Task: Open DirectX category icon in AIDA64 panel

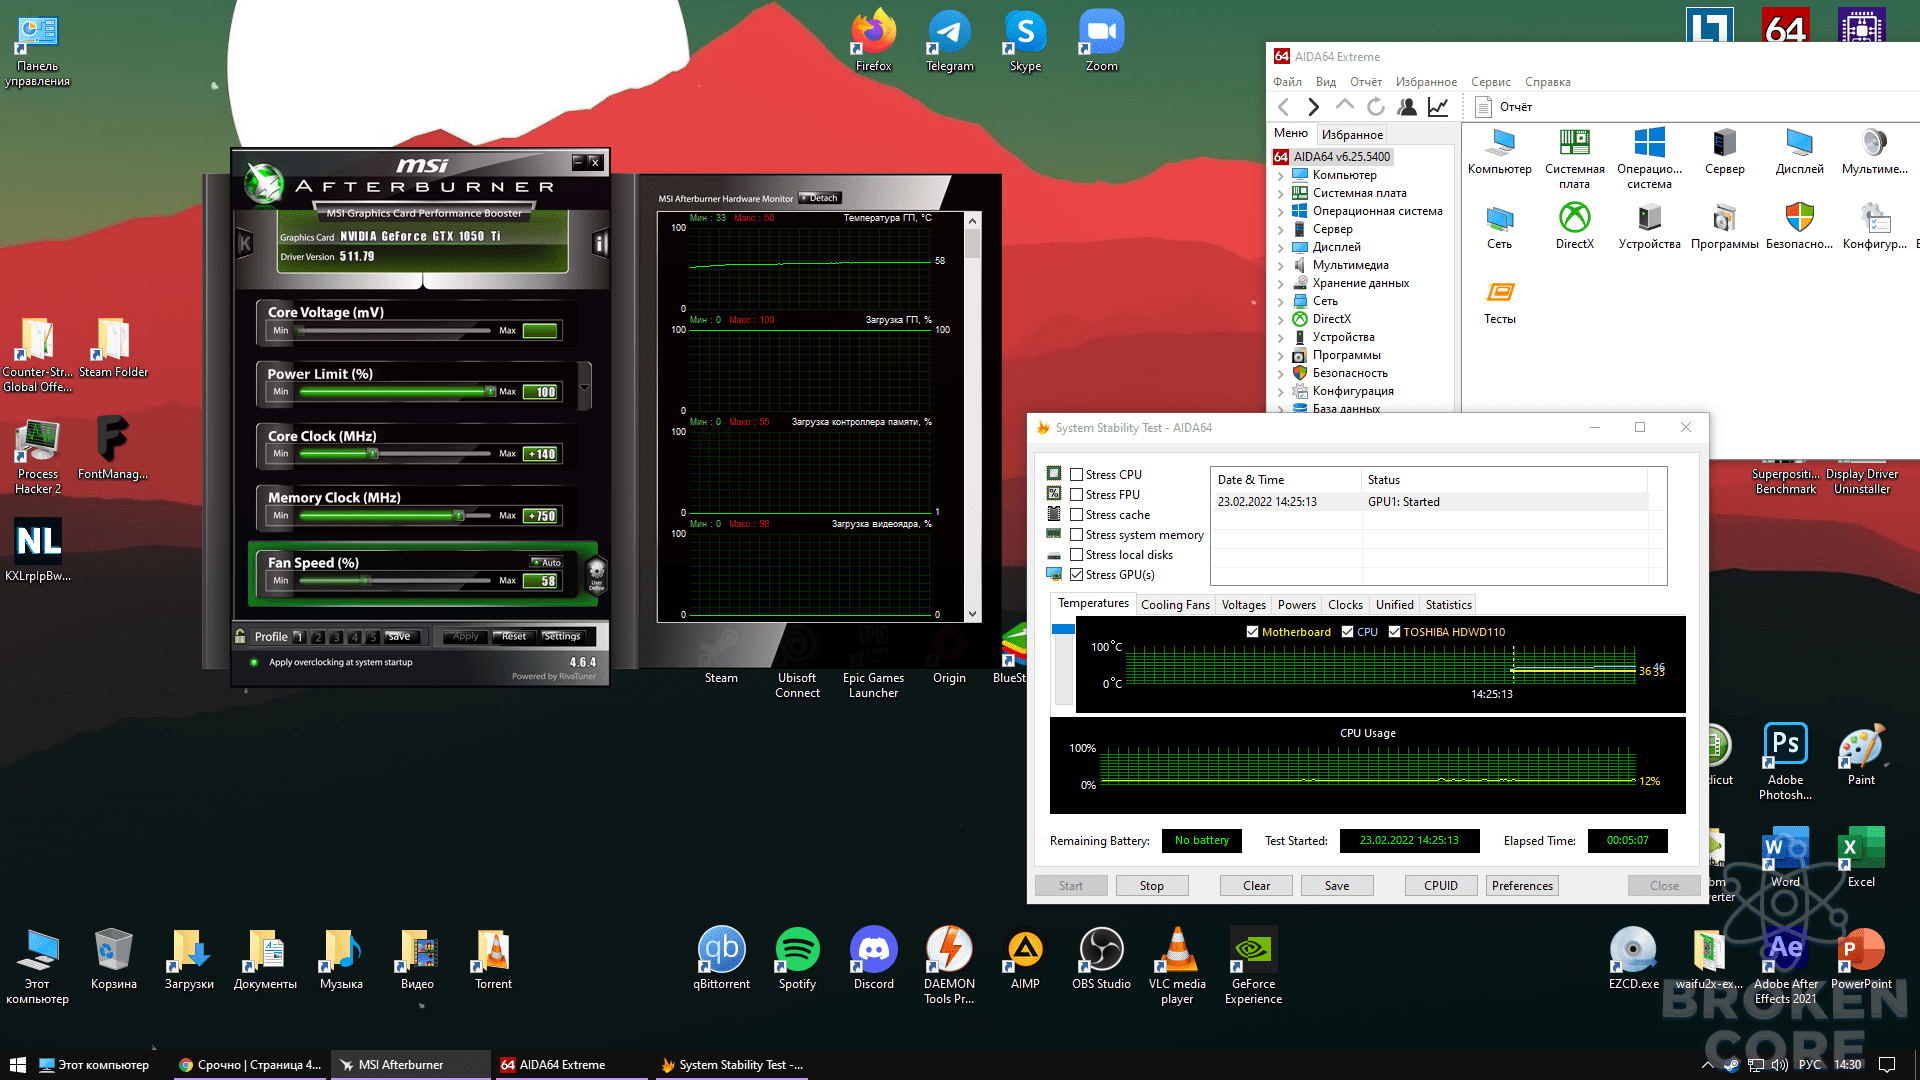Action: tap(1574, 225)
